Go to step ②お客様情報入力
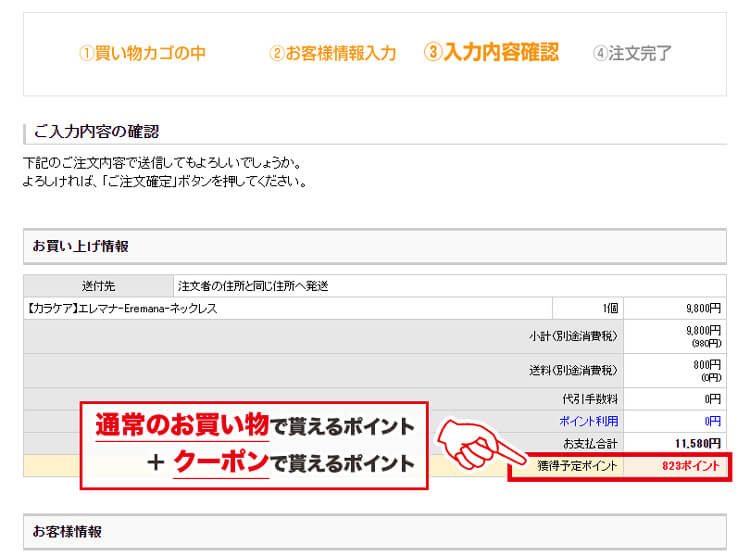750x556 pixels. coord(332,53)
